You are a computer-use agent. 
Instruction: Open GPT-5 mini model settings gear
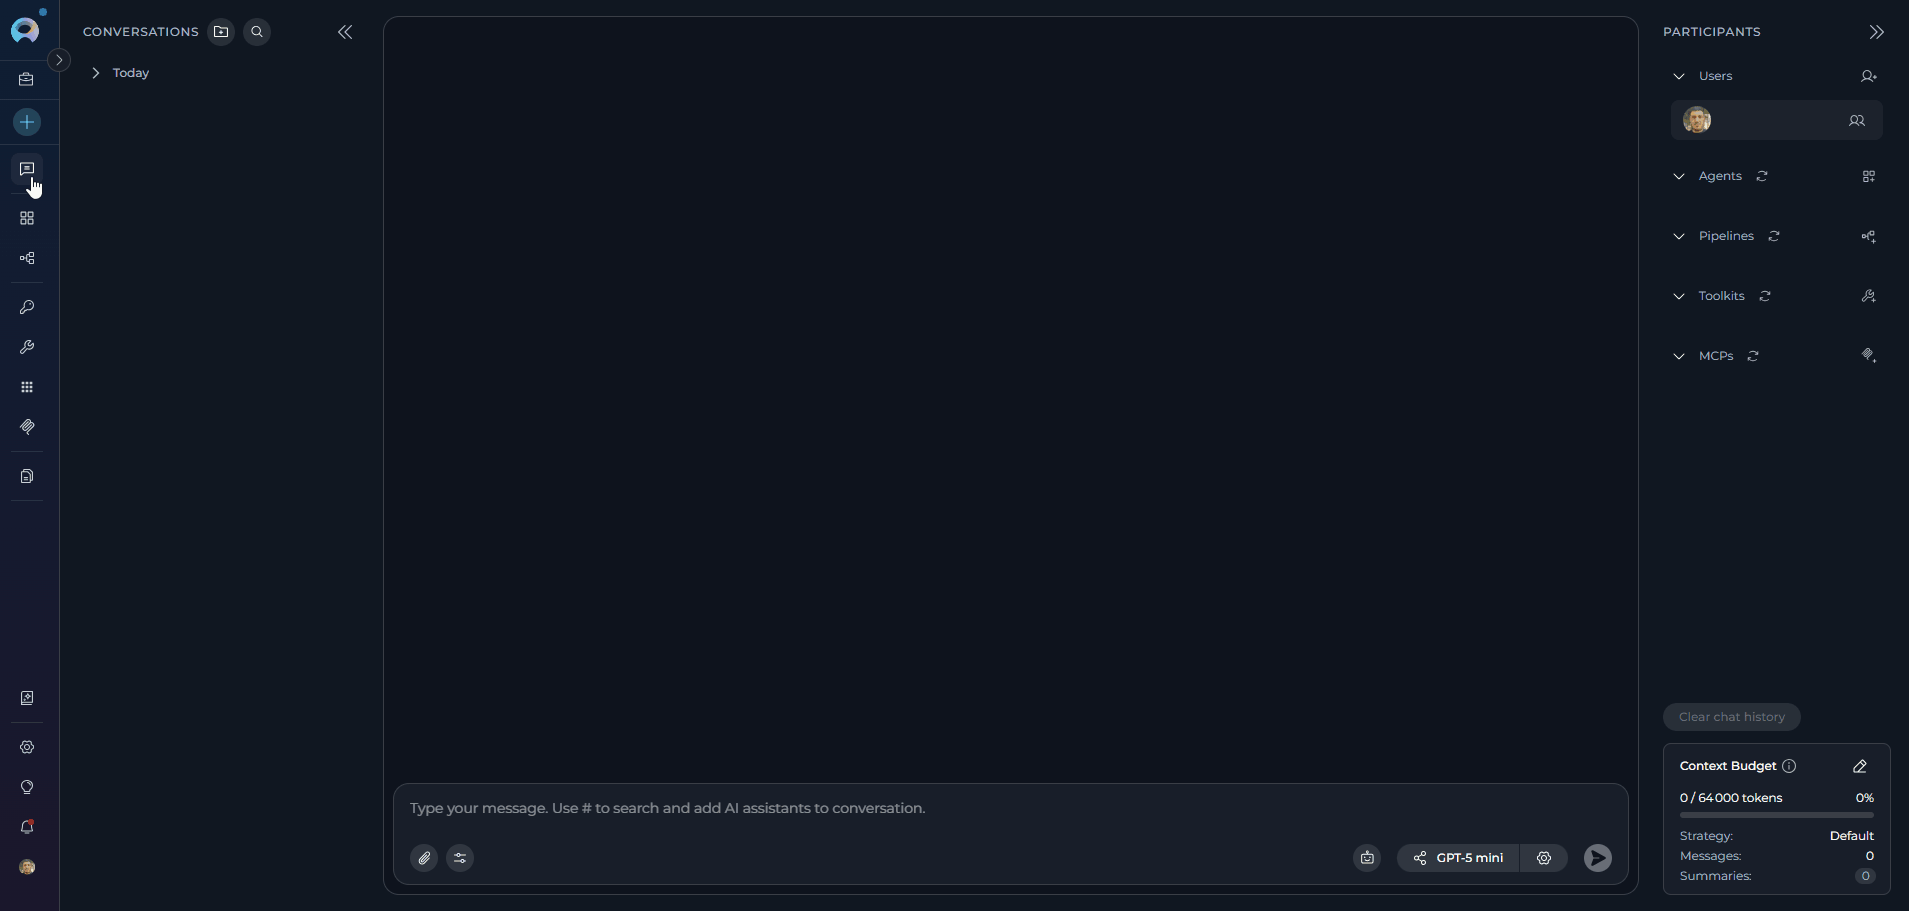click(1544, 858)
